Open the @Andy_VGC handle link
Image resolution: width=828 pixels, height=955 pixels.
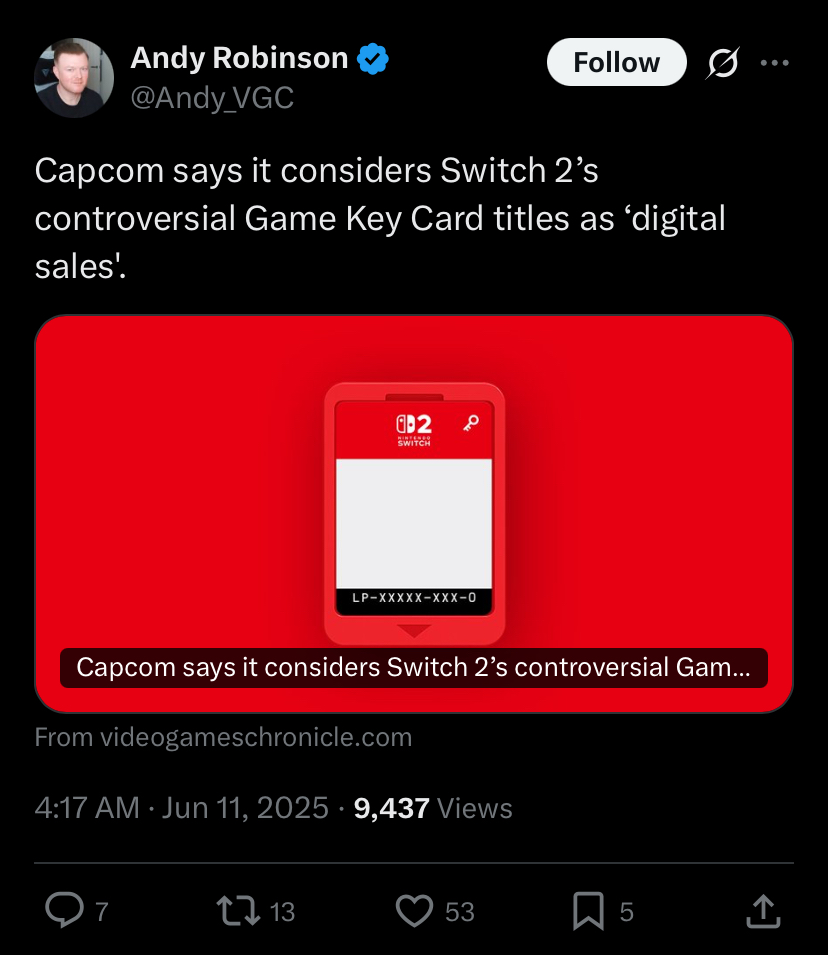(x=212, y=97)
